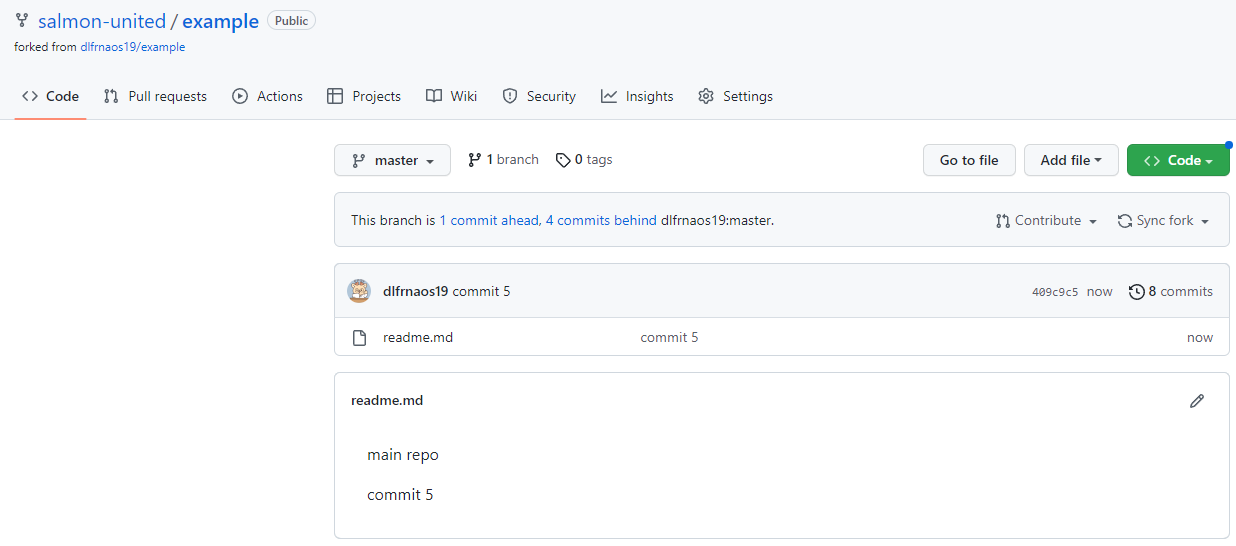Expand the Add file dropdown
Image resolution: width=1236 pixels, height=546 pixels.
1071,160
